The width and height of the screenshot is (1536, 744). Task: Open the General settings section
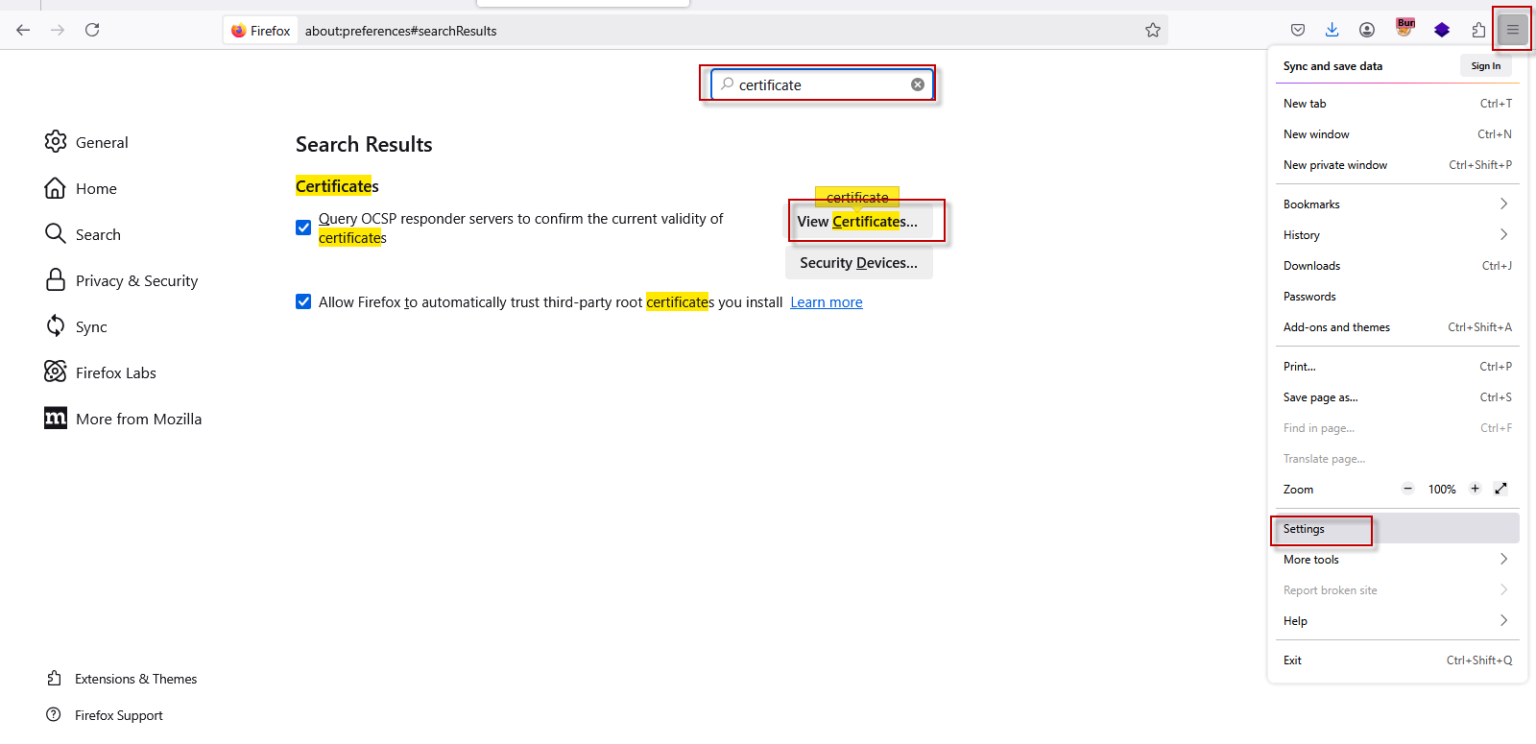(102, 141)
